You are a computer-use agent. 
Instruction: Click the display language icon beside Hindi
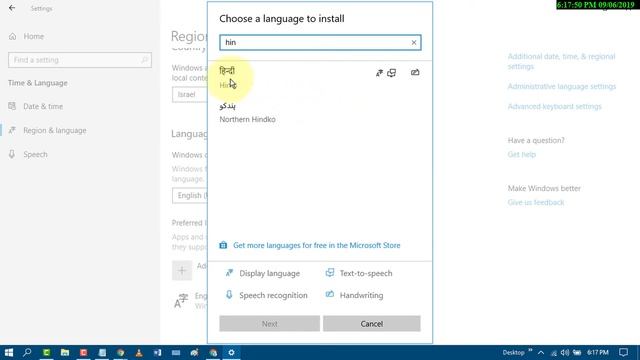click(379, 73)
